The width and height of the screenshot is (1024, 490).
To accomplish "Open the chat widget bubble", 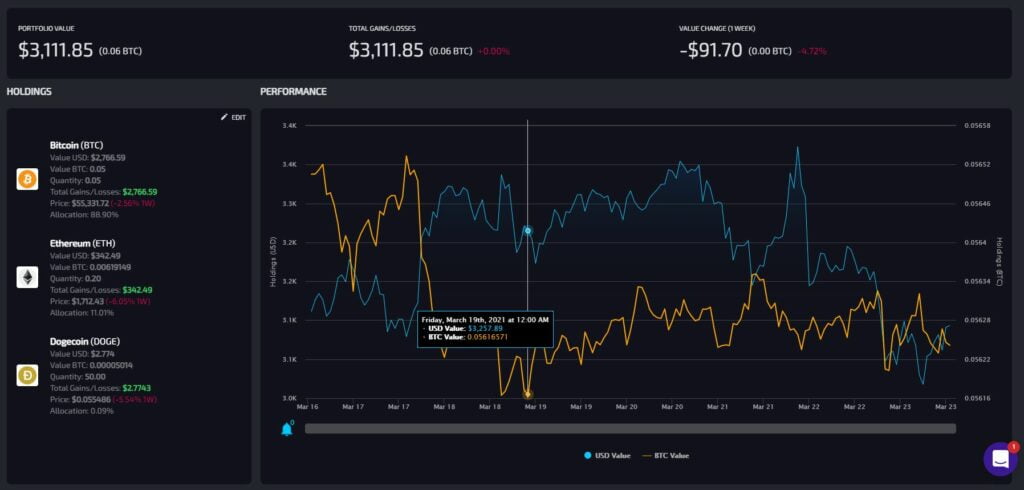I will [x=1000, y=459].
